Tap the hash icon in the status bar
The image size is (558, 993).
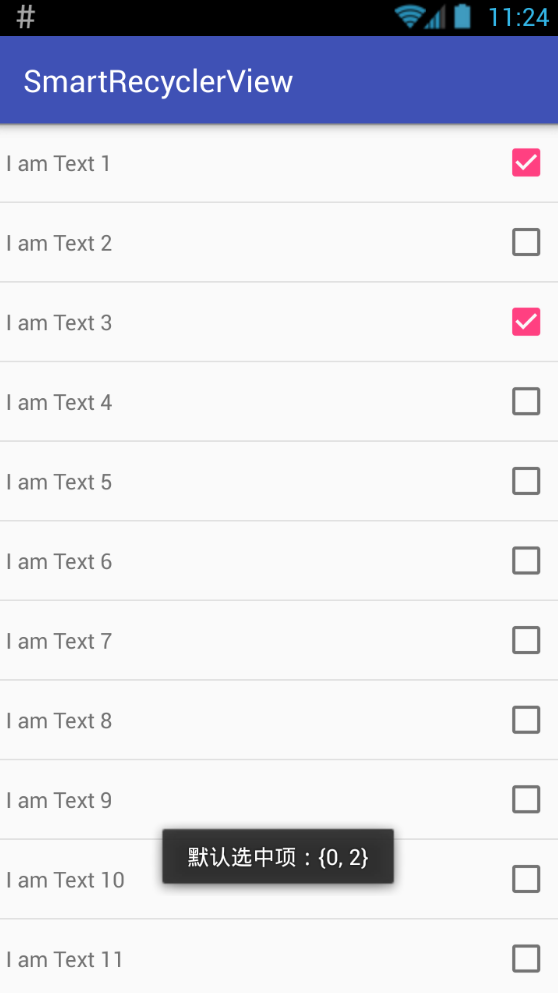25,17
